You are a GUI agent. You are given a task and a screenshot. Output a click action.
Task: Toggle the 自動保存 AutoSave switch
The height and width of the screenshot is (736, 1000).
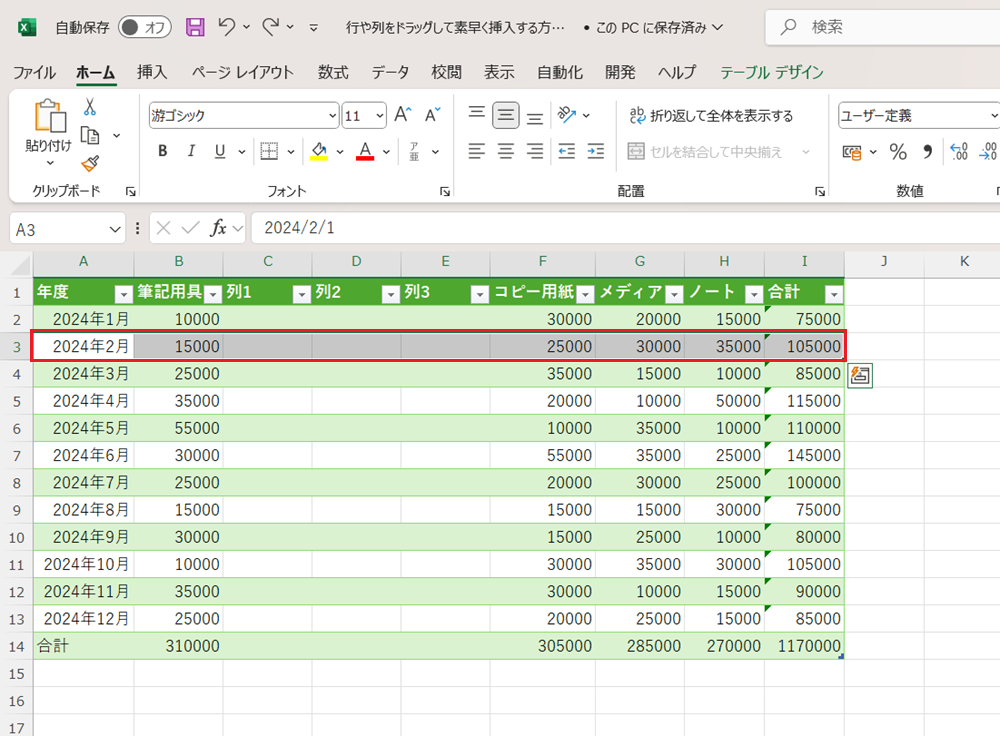tap(145, 27)
